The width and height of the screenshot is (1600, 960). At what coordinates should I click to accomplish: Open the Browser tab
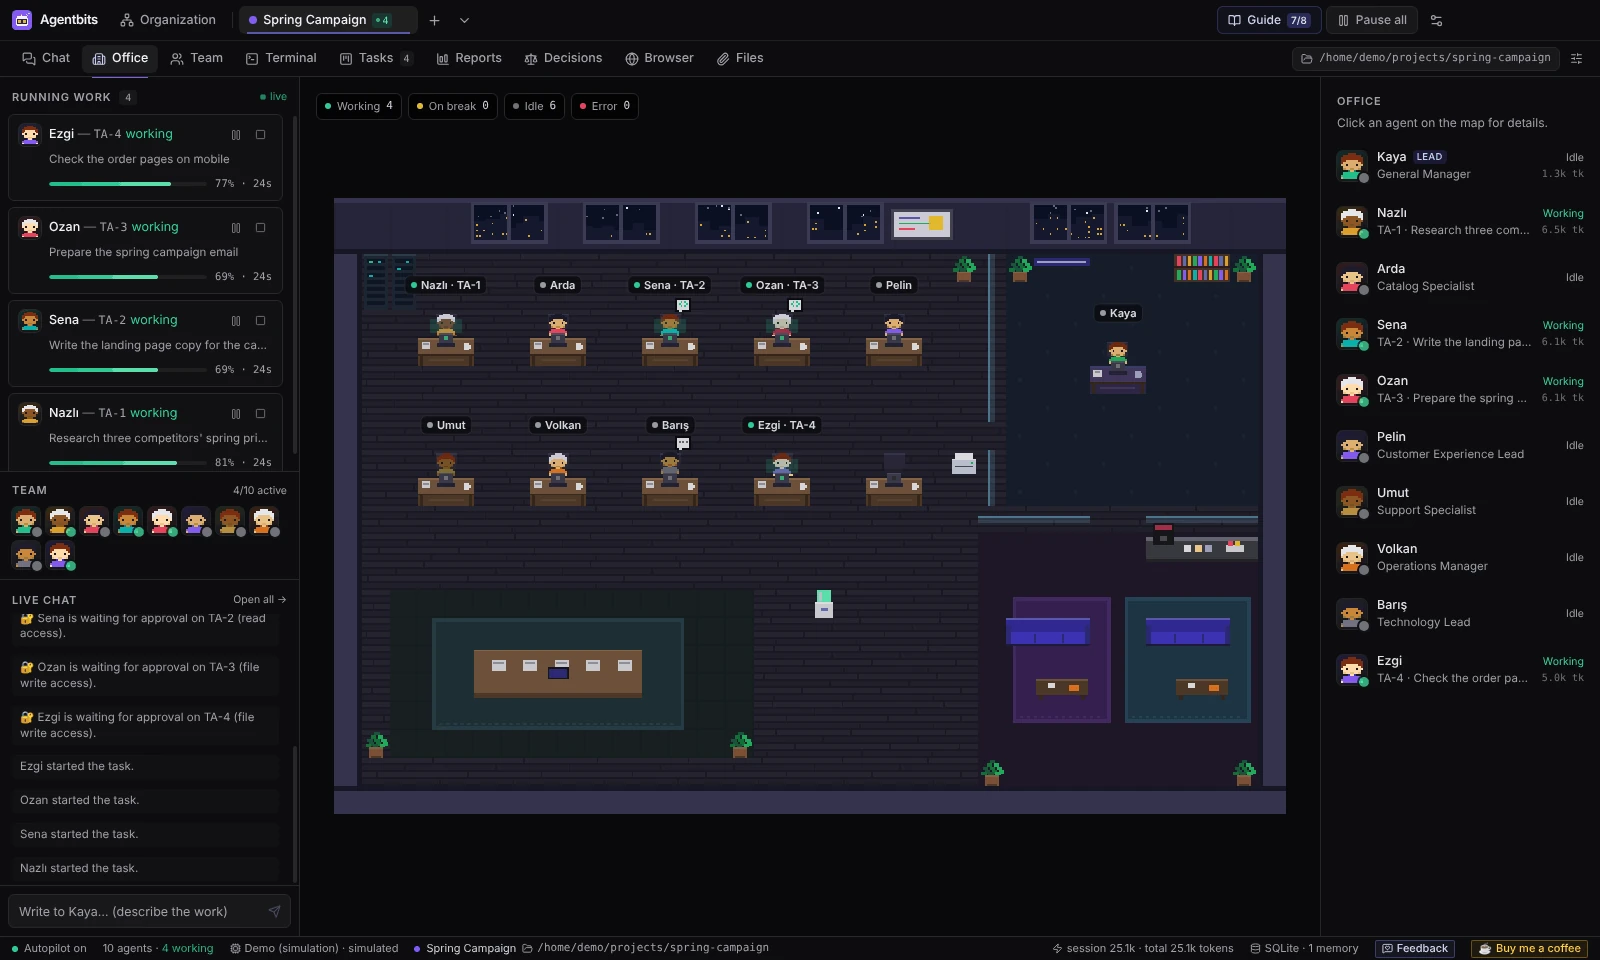tap(659, 58)
